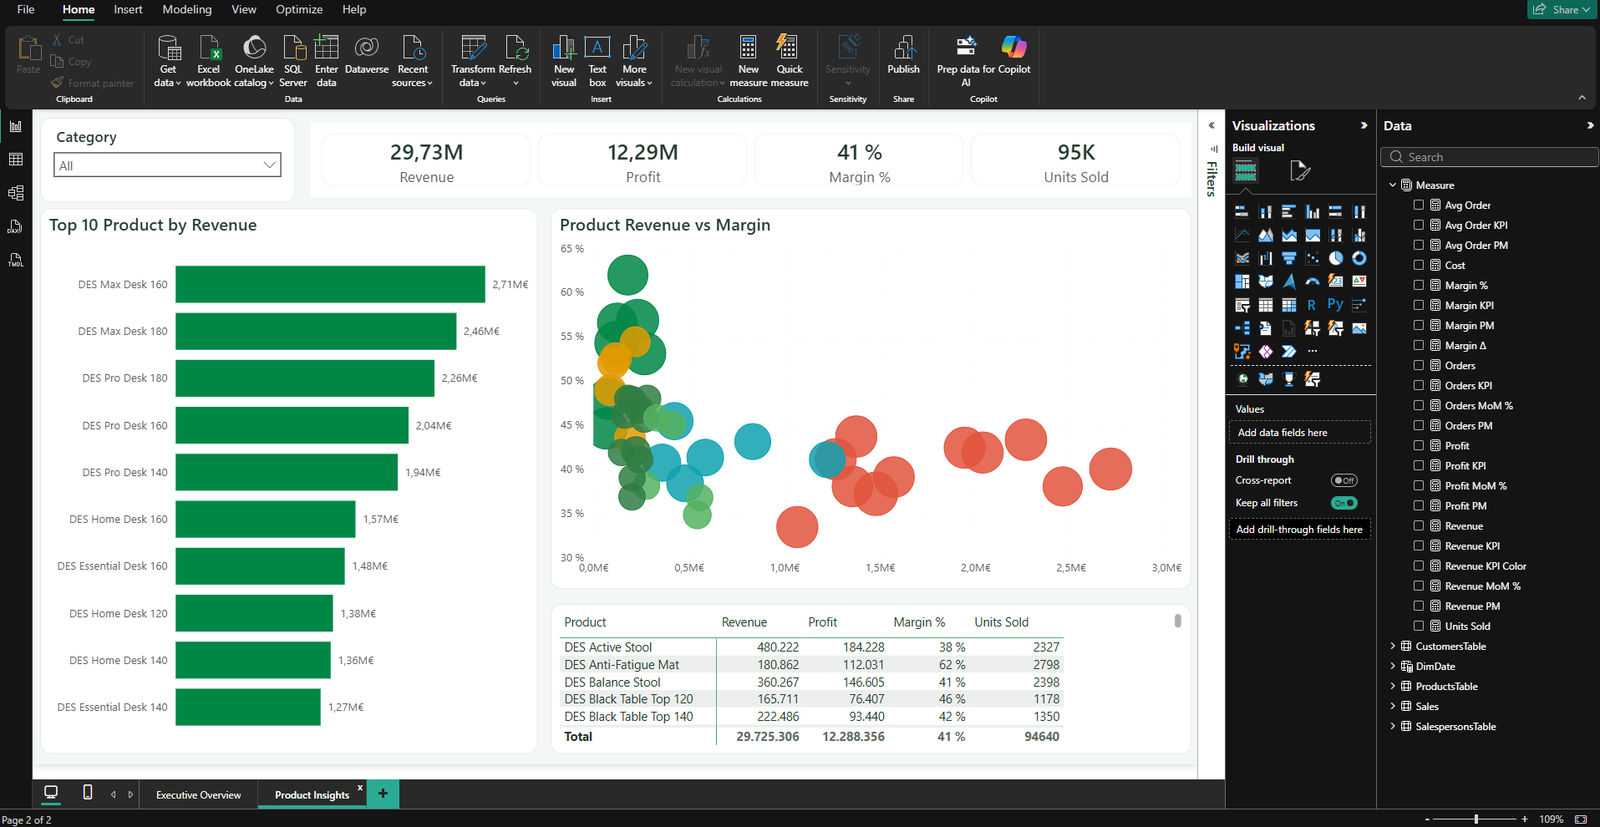Collapse the Visualizations pane
This screenshot has width=1600, height=827.
[1363, 126]
